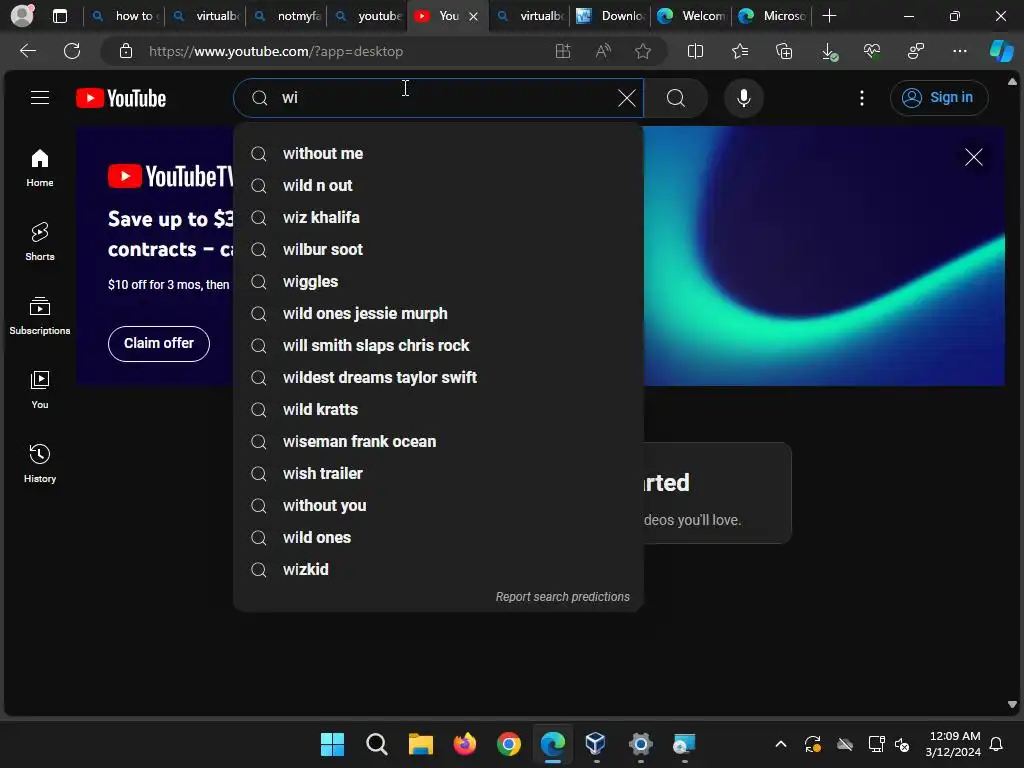1024x768 pixels.
Task: Show hidden system tray icons
Action: [x=780, y=744]
